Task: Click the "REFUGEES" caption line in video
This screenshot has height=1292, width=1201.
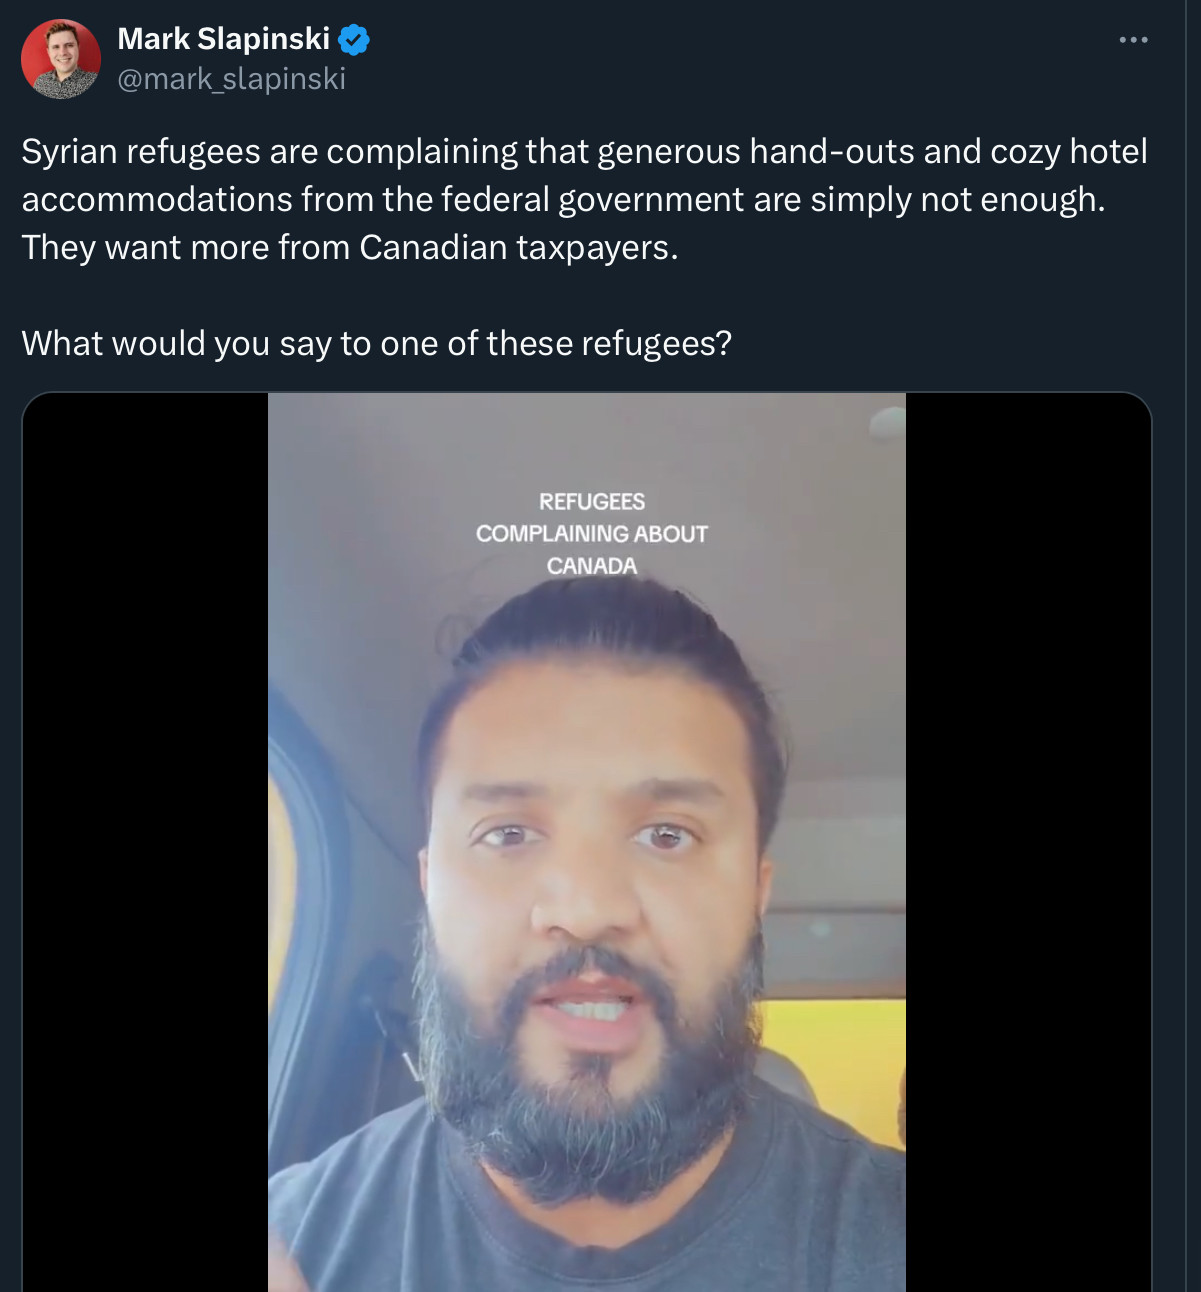Action: click(591, 502)
